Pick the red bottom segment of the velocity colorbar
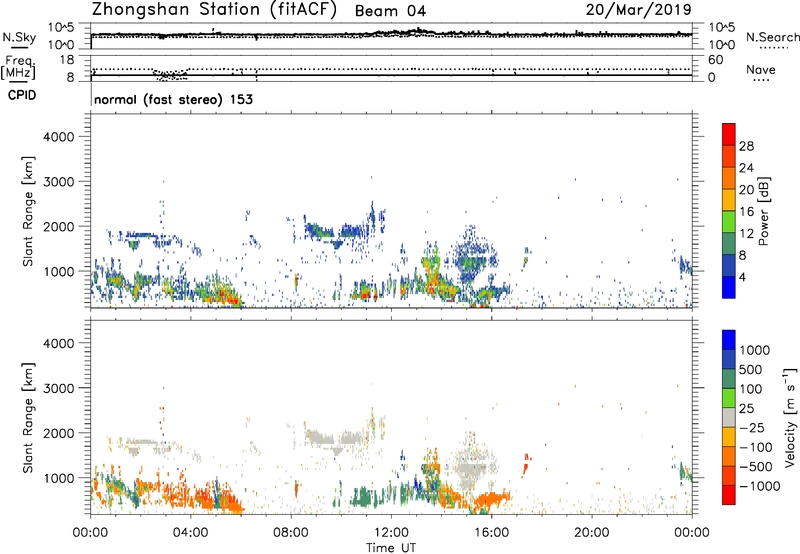Image resolution: width=800 pixels, height=554 pixels. [729, 495]
